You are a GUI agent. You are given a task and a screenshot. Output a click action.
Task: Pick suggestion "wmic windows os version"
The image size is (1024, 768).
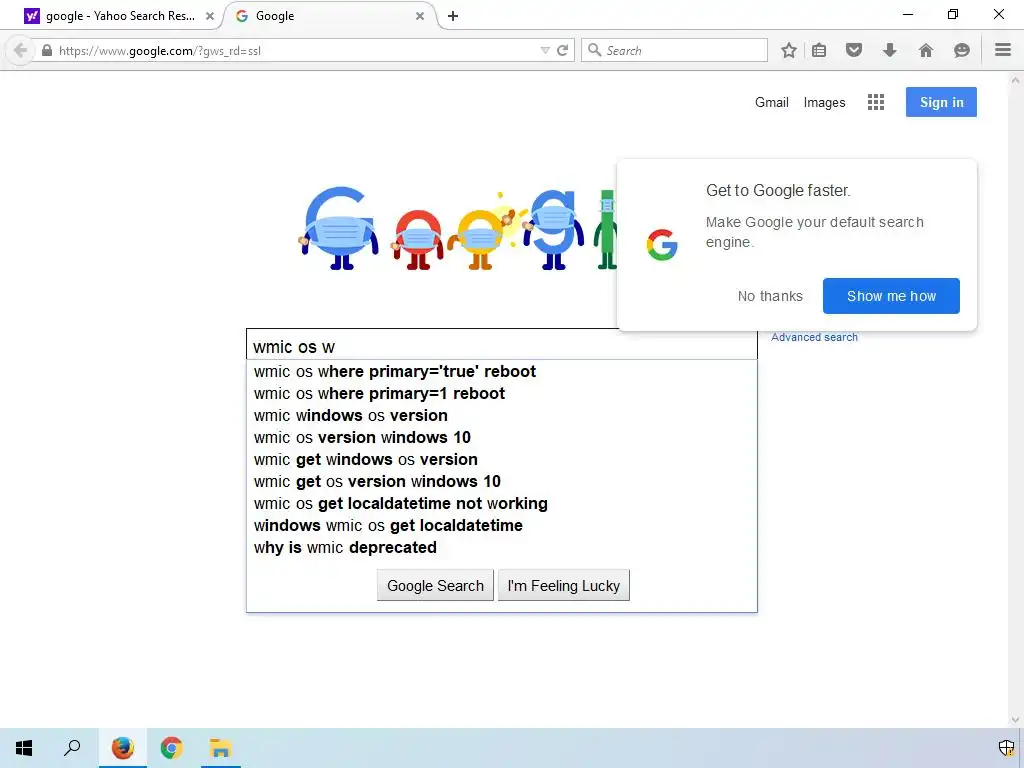pos(502,415)
